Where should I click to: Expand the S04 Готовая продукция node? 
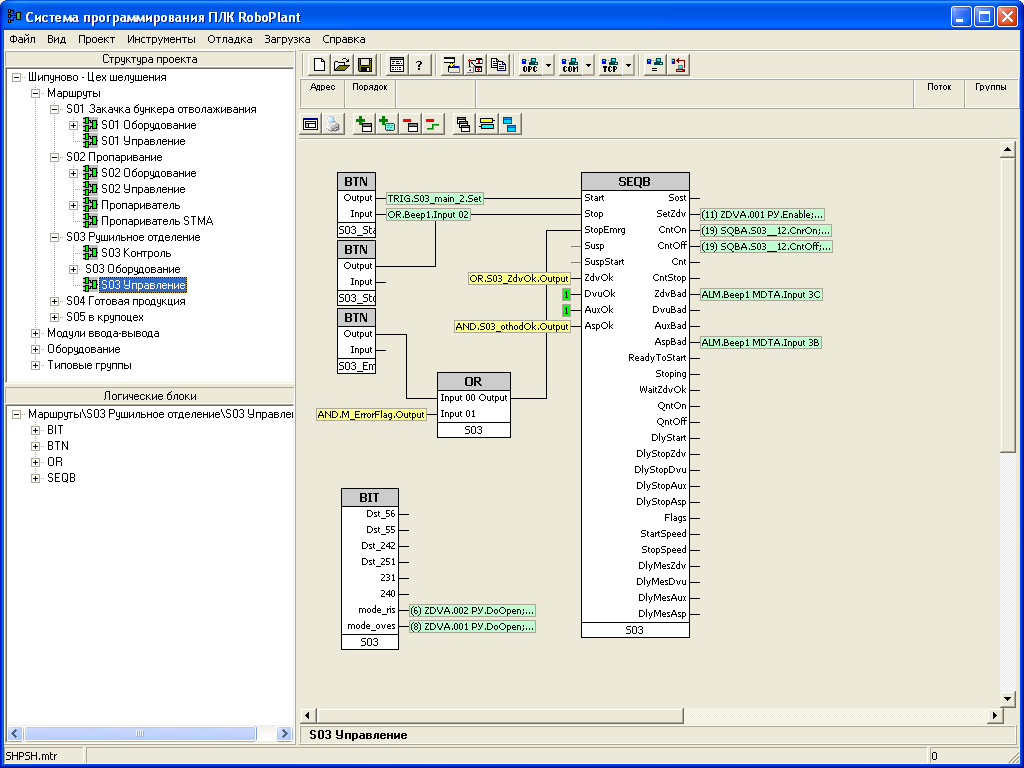tap(55, 301)
